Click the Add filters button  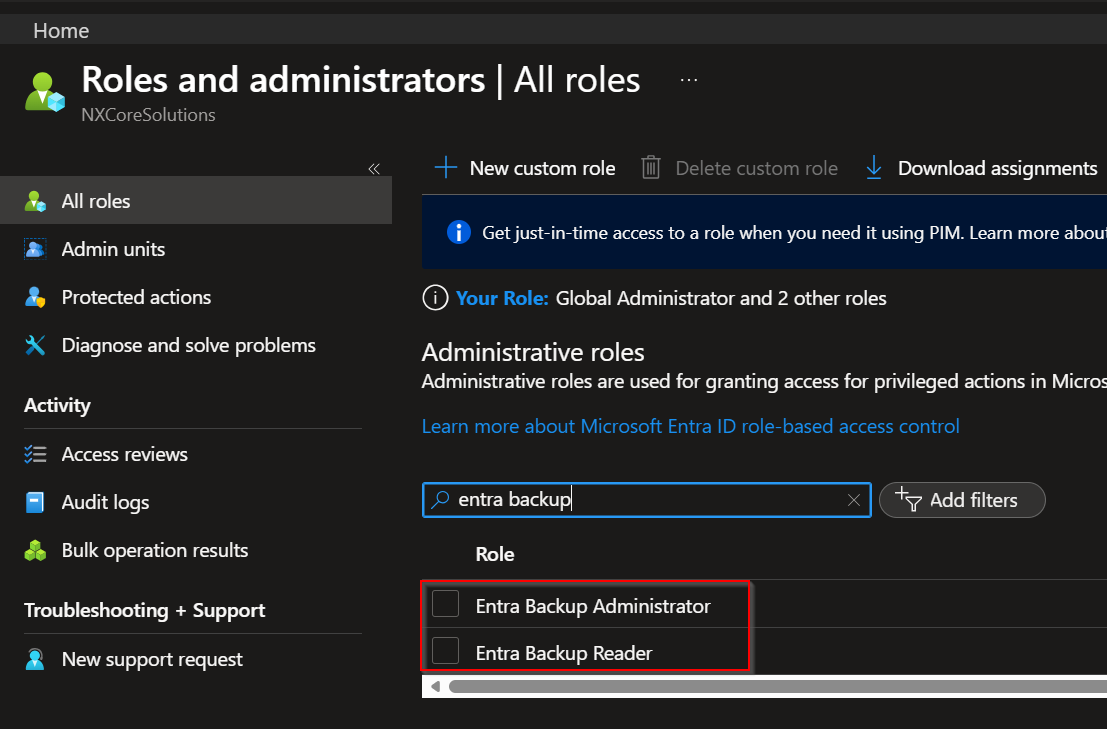pyautogui.click(x=962, y=500)
